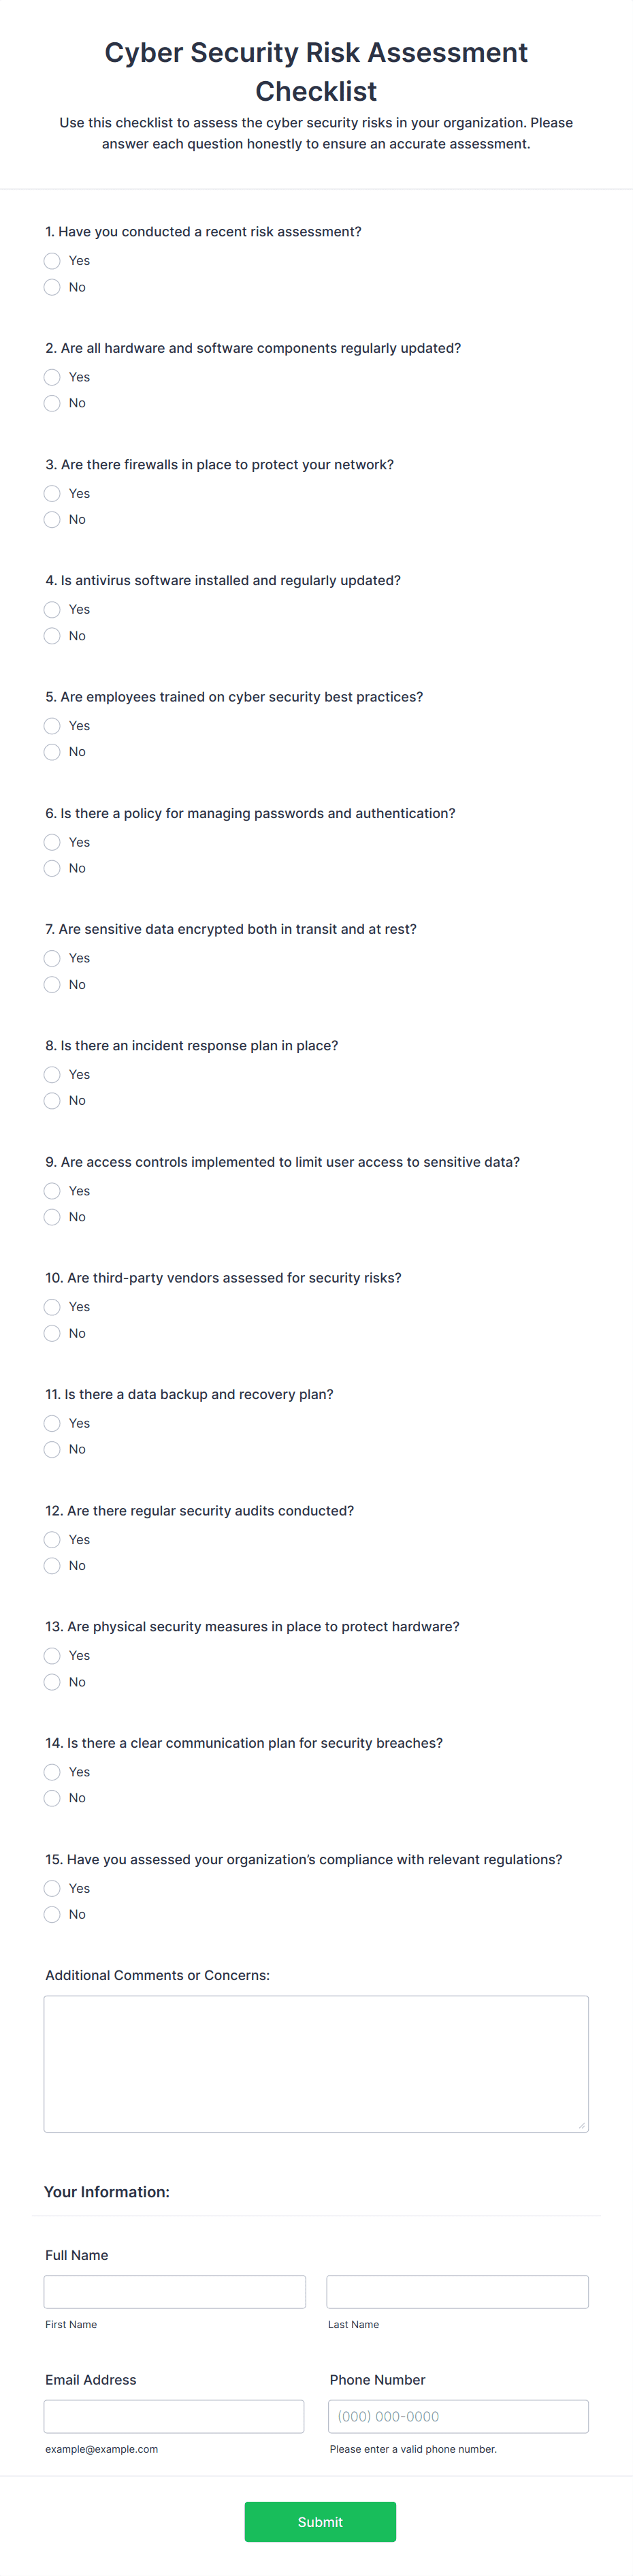Select Yes for firewalls in place question
This screenshot has height=2576, width=633.
(52, 493)
